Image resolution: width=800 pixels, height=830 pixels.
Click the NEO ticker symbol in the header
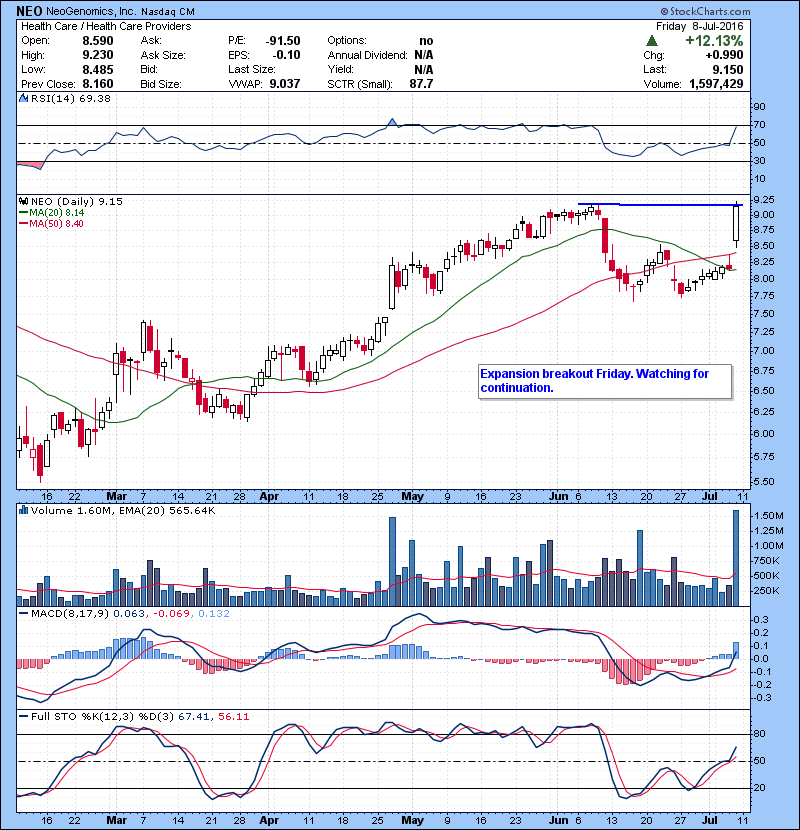pyautogui.click(x=29, y=11)
